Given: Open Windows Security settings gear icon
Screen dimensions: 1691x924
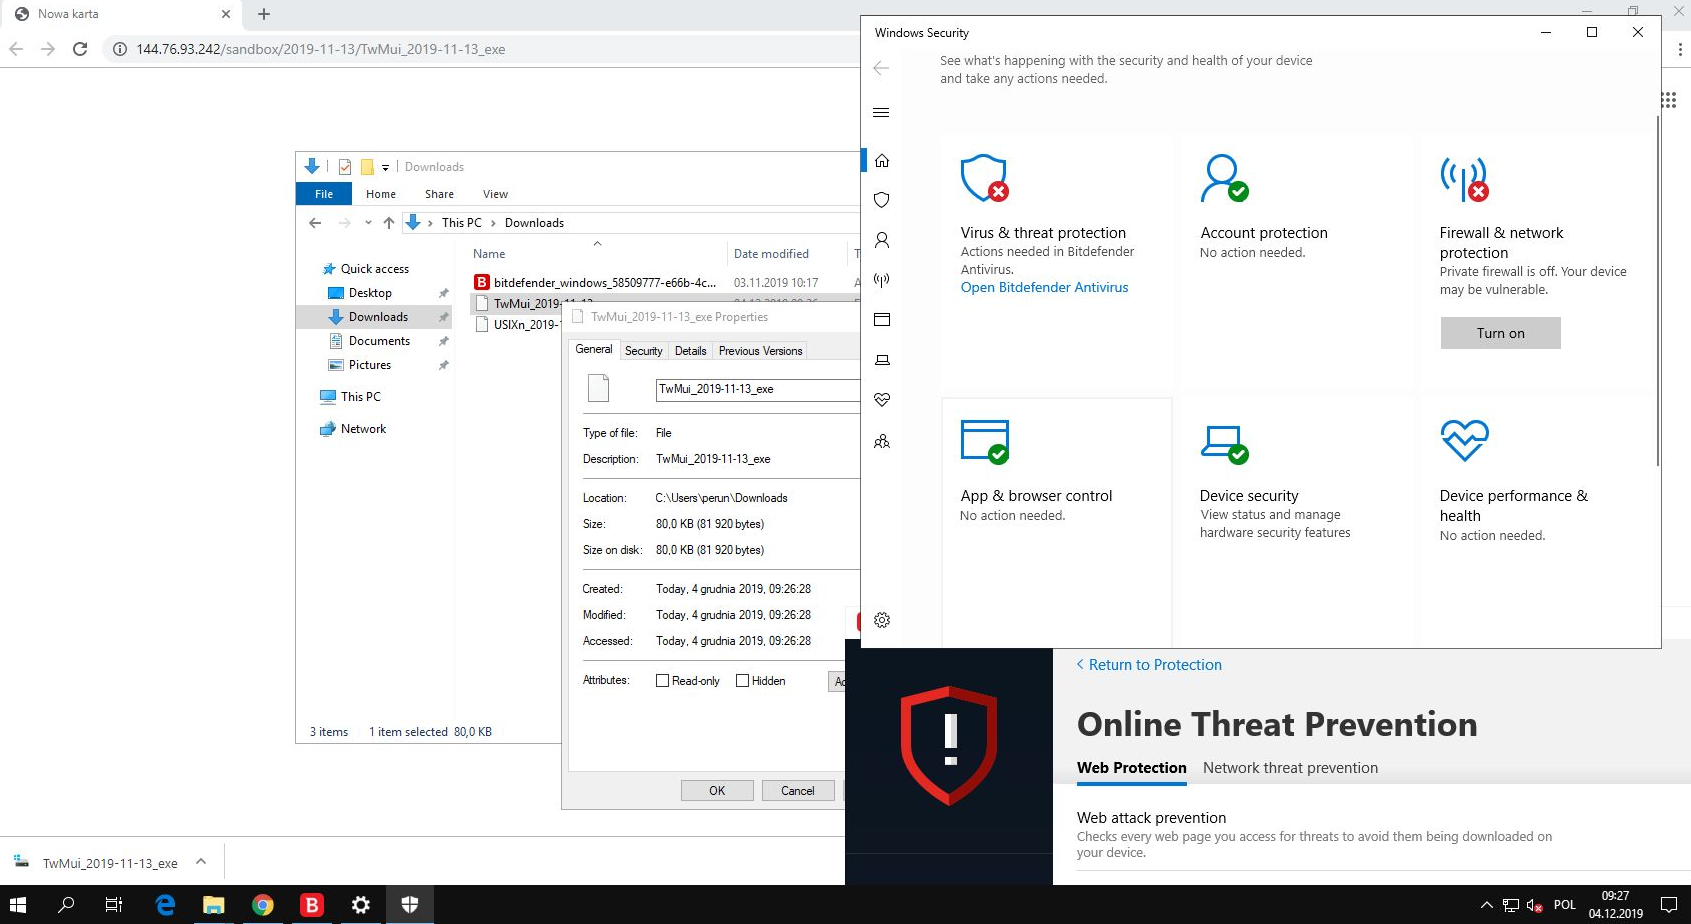Looking at the screenshot, I should pyautogui.click(x=881, y=620).
